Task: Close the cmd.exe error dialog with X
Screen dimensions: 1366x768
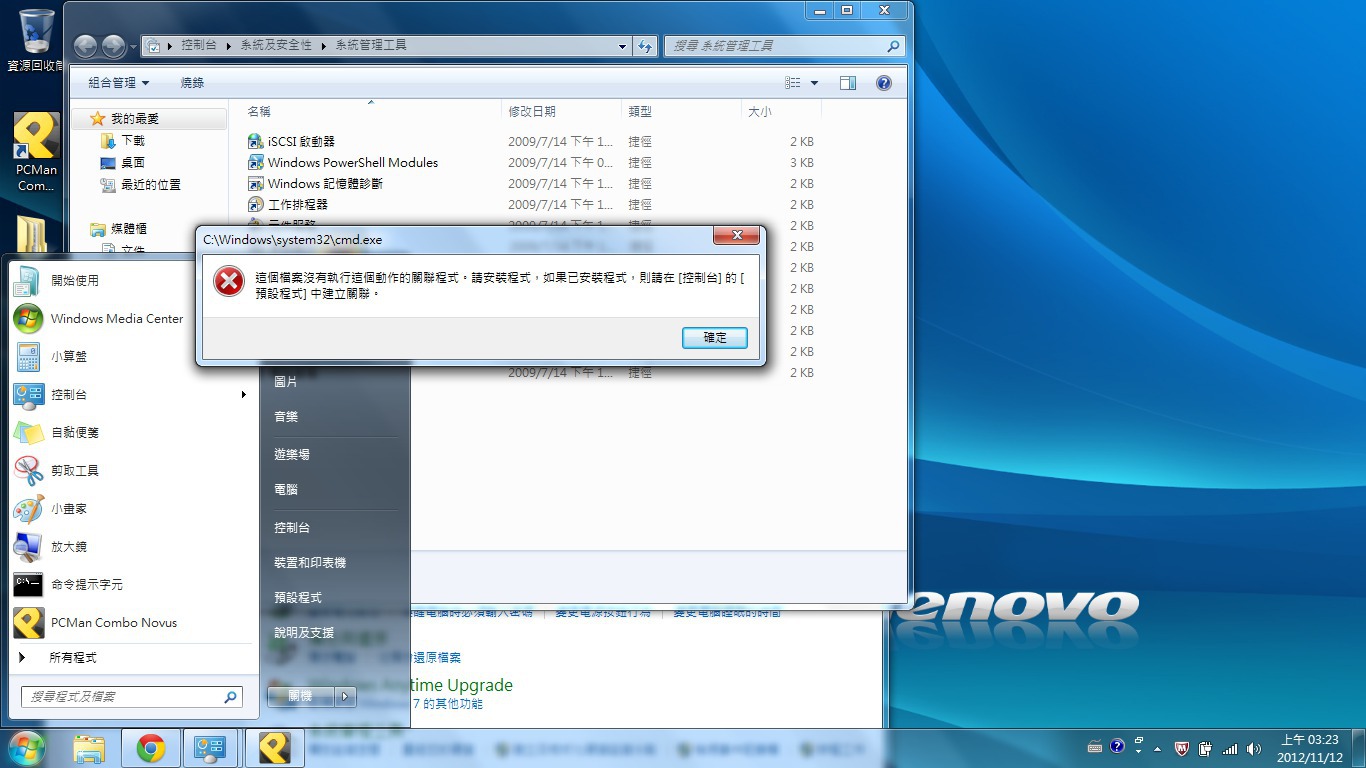Action: tap(738, 236)
